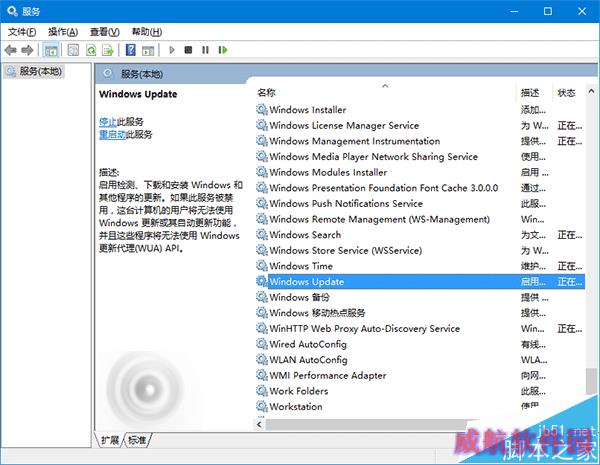The height and width of the screenshot is (465, 600).
Task: Click the Back arrow toolbar icon
Action: tap(10, 50)
